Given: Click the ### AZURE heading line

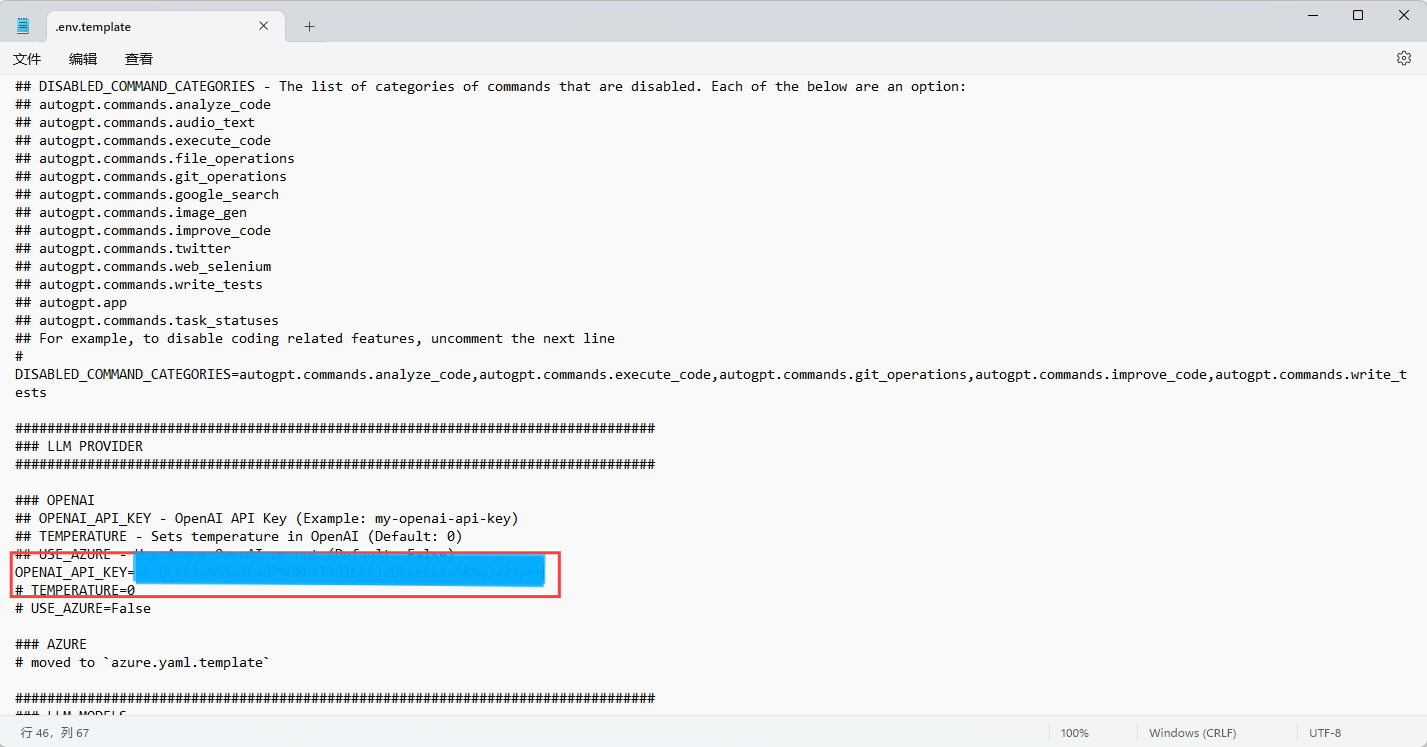Looking at the screenshot, I should pos(51,644).
